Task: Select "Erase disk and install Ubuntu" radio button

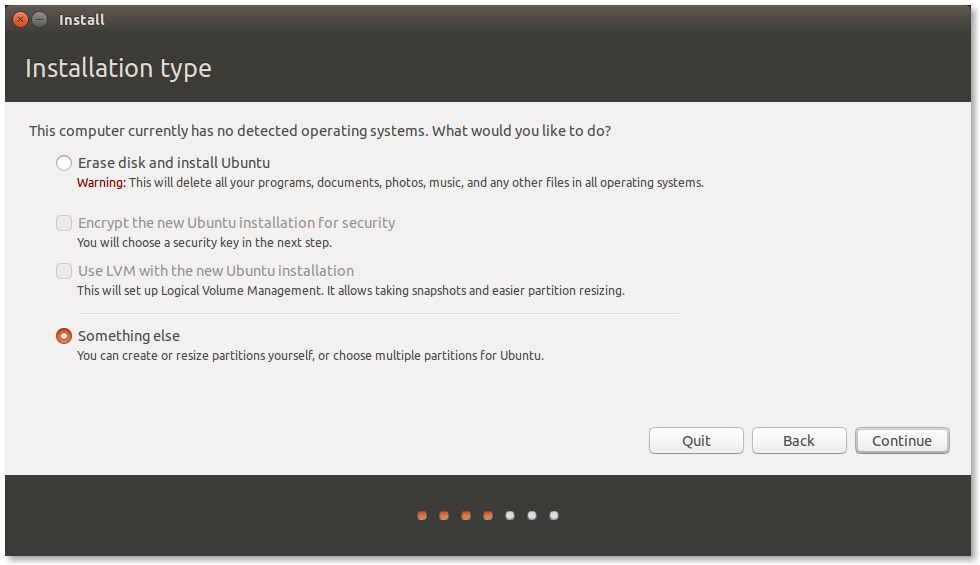Action: coord(64,163)
